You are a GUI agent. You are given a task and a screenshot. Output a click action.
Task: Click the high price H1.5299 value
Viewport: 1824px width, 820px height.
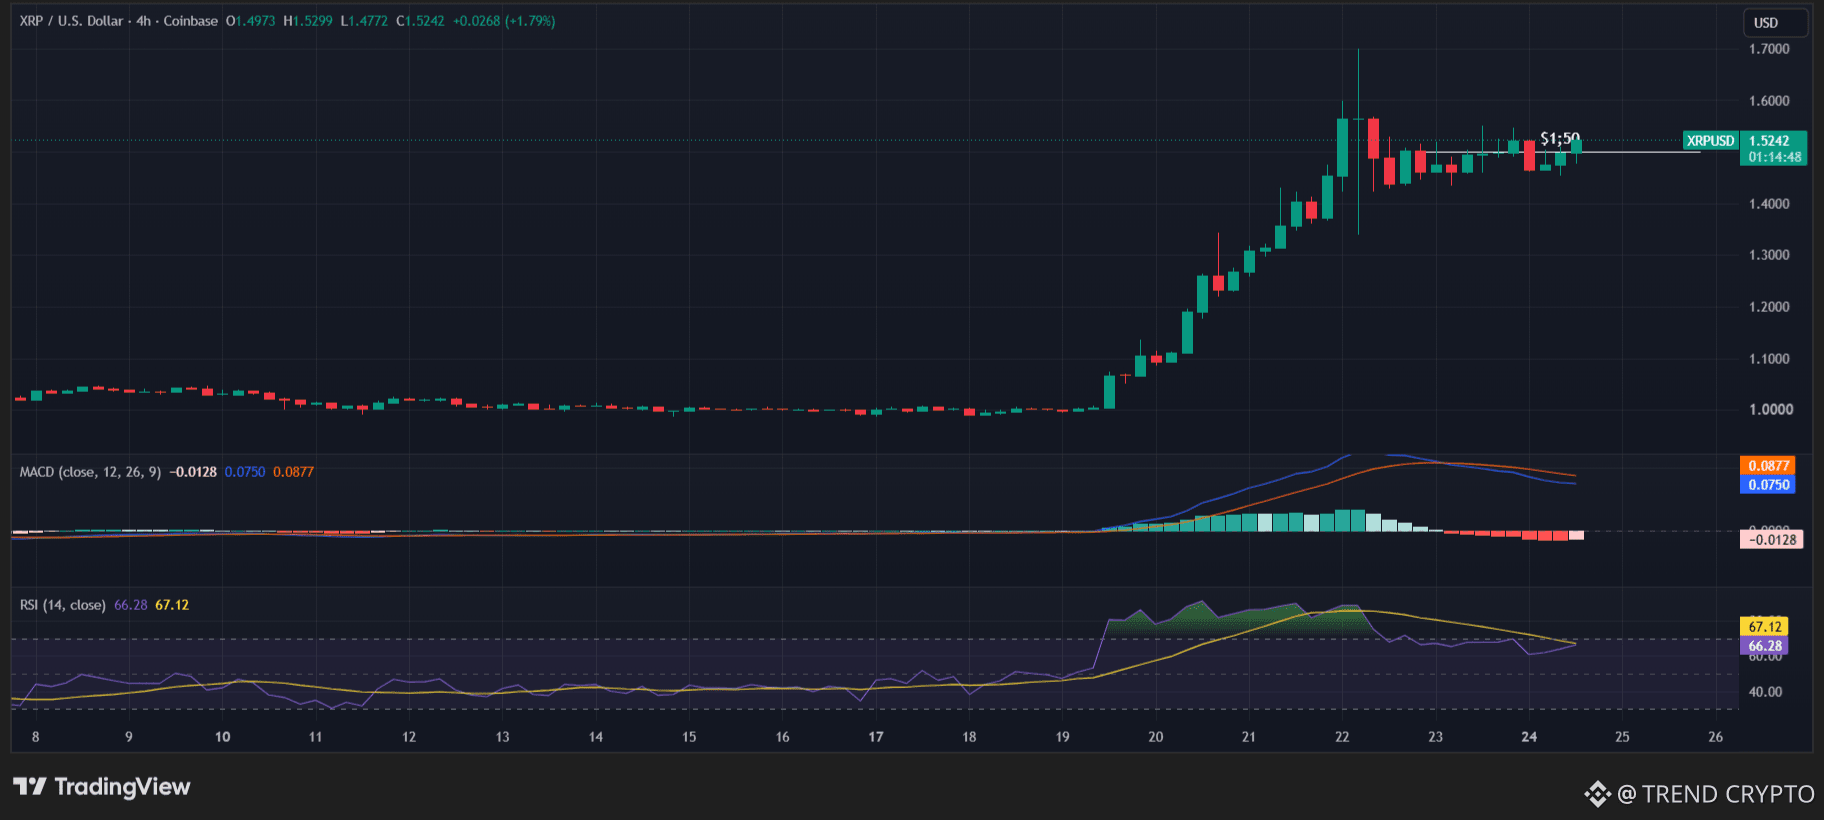point(308,21)
